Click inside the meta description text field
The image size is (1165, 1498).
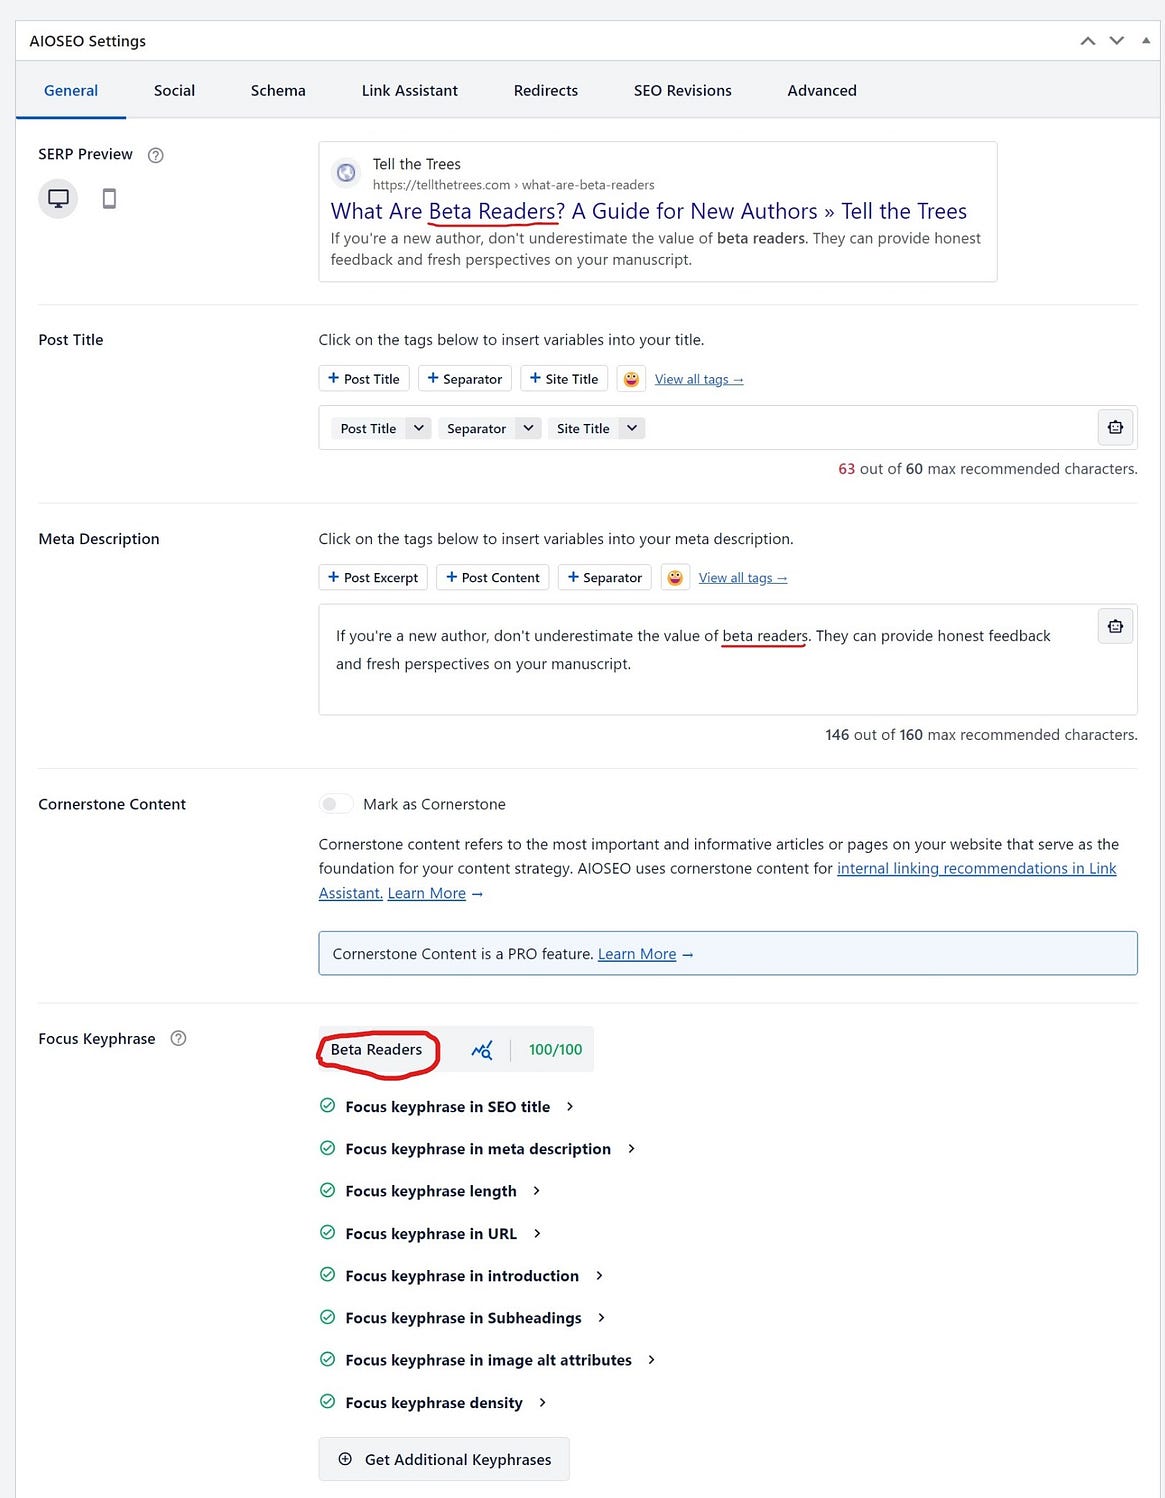(x=728, y=659)
